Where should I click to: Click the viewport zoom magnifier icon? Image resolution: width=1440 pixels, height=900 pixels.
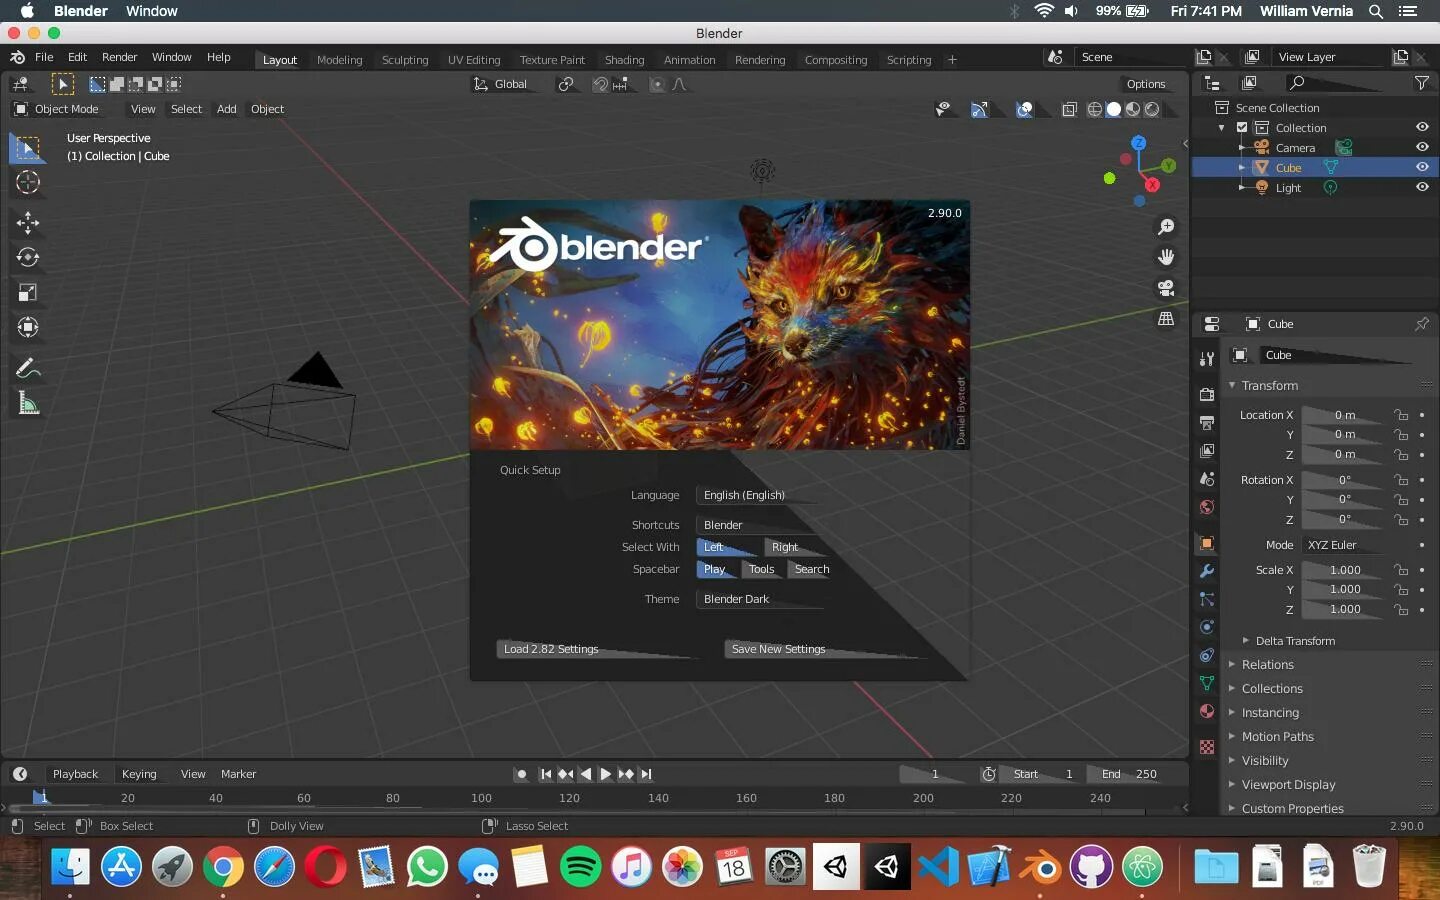pyautogui.click(x=1166, y=227)
